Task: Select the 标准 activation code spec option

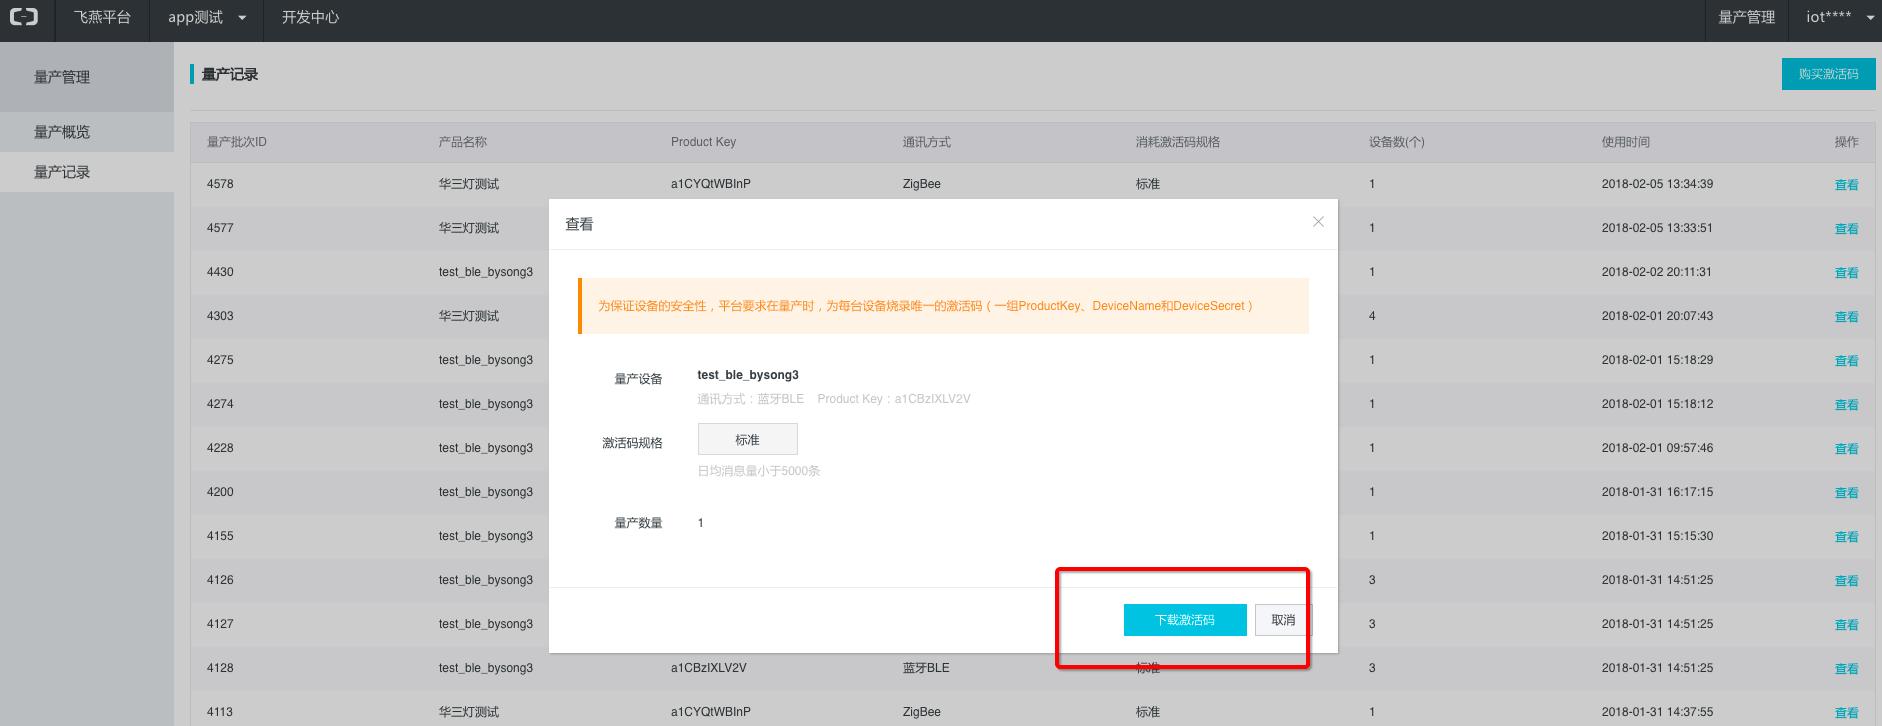Action: (747, 439)
